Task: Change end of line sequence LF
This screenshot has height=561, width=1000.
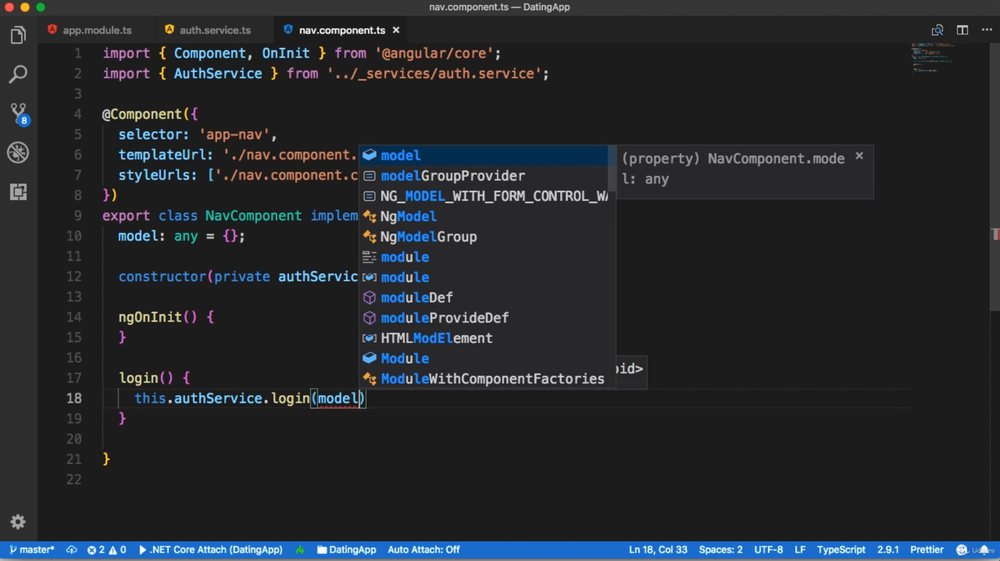Action: (x=800, y=550)
